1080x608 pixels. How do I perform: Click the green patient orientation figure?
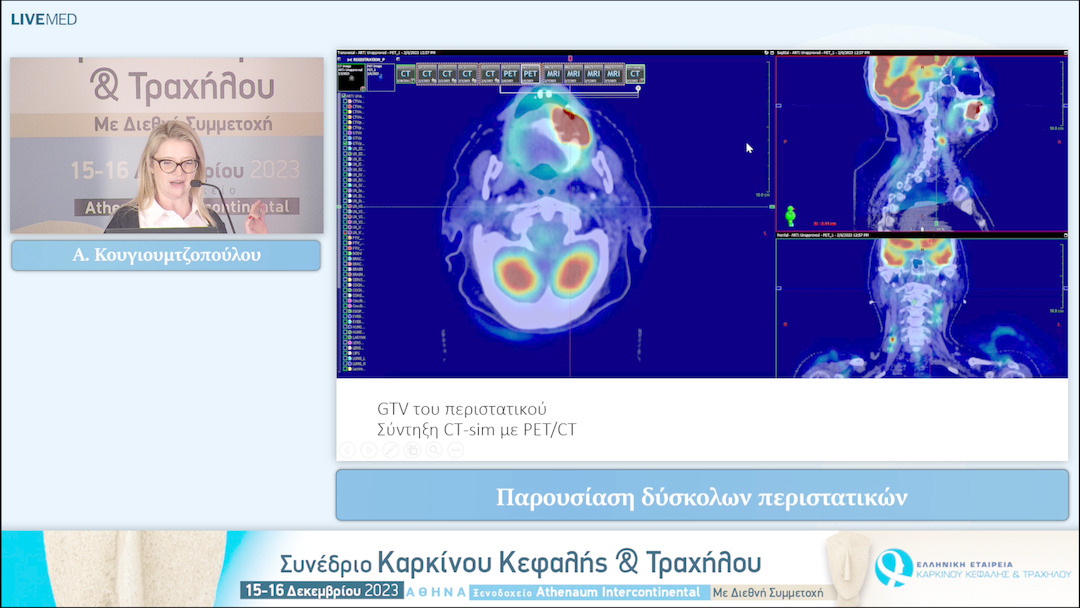(x=791, y=215)
